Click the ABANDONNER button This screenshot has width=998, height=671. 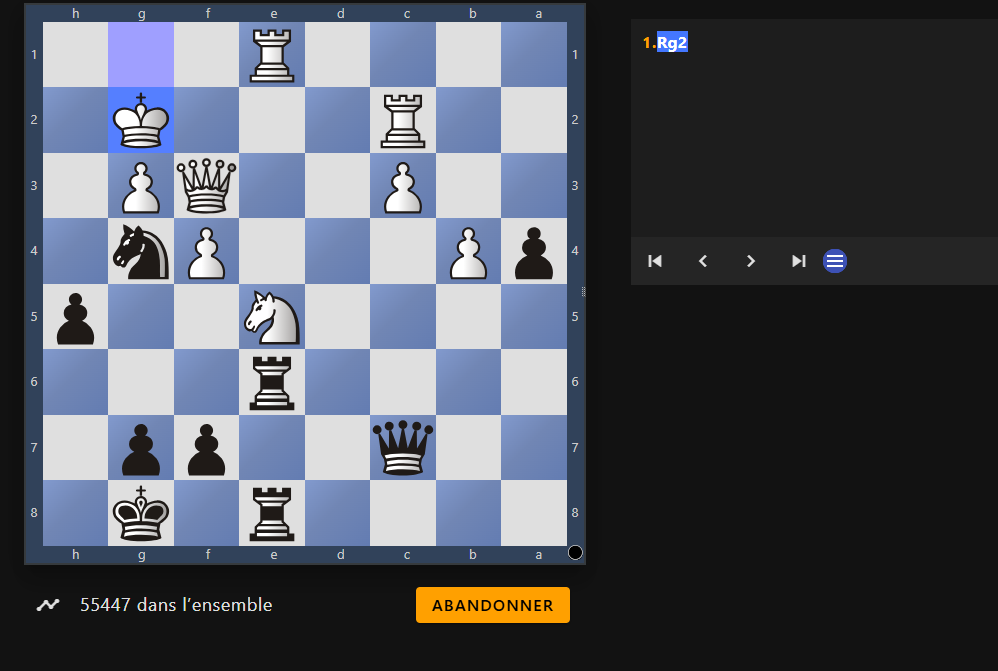(x=493, y=605)
